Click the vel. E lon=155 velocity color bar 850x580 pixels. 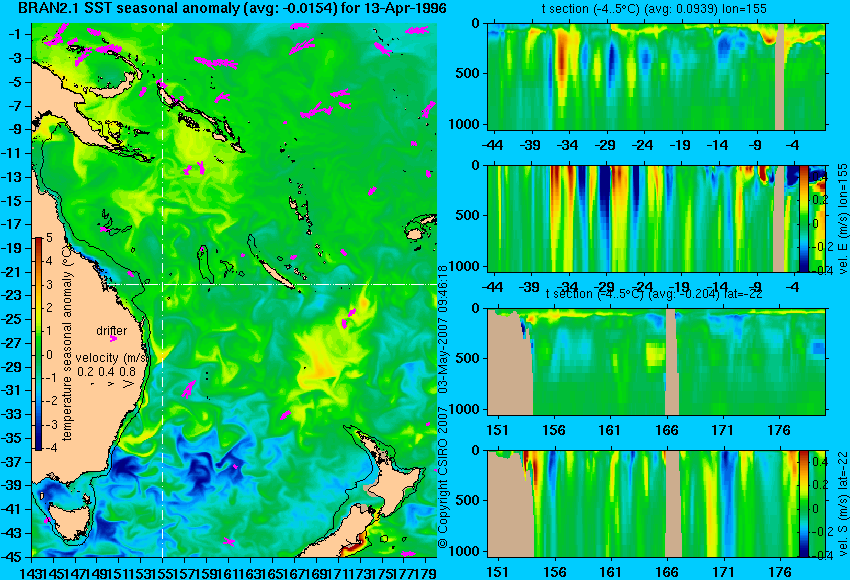click(x=804, y=218)
